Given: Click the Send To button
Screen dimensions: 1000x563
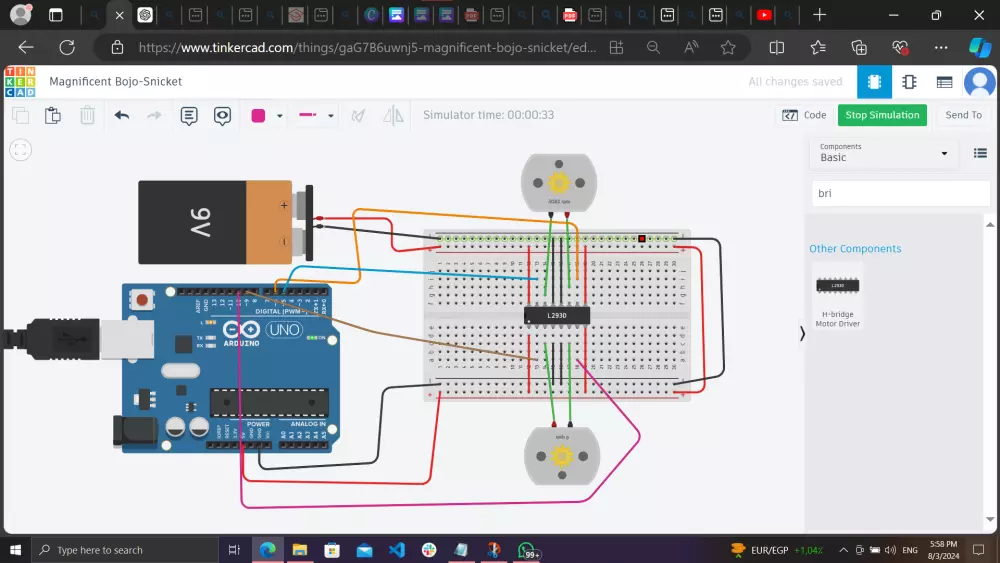Looking at the screenshot, I should pyautogui.click(x=963, y=115).
